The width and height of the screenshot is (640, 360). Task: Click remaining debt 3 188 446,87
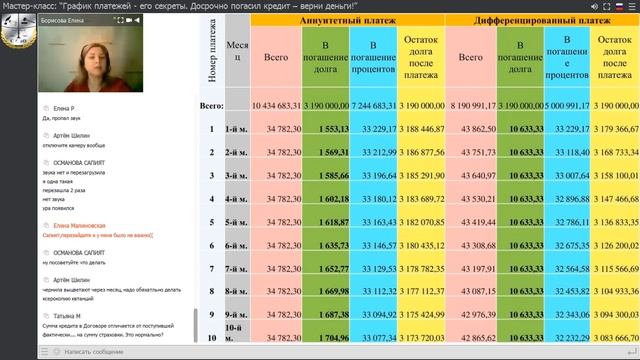[x=422, y=129]
